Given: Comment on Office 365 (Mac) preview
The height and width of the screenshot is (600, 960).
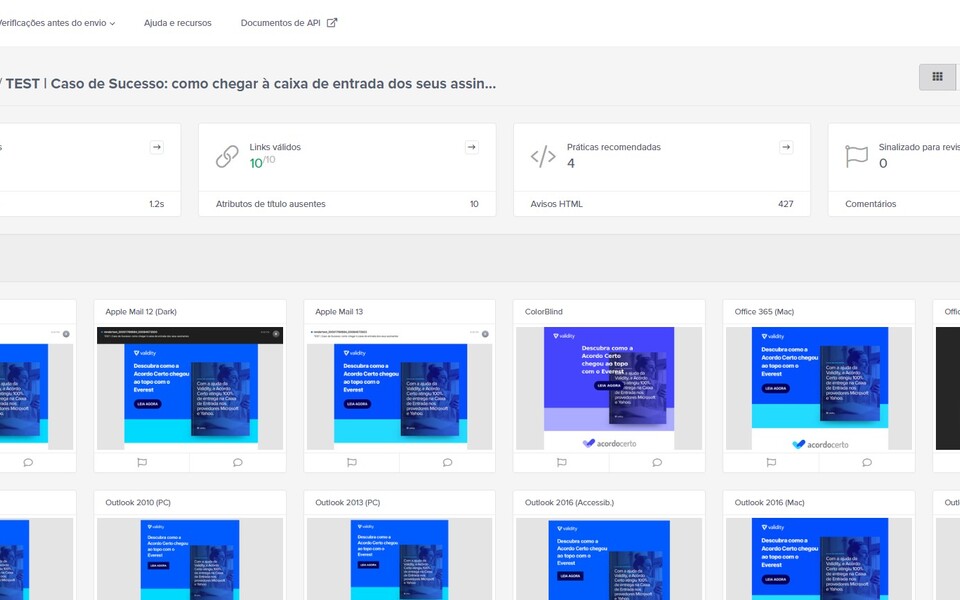Looking at the screenshot, I should 867,462.
